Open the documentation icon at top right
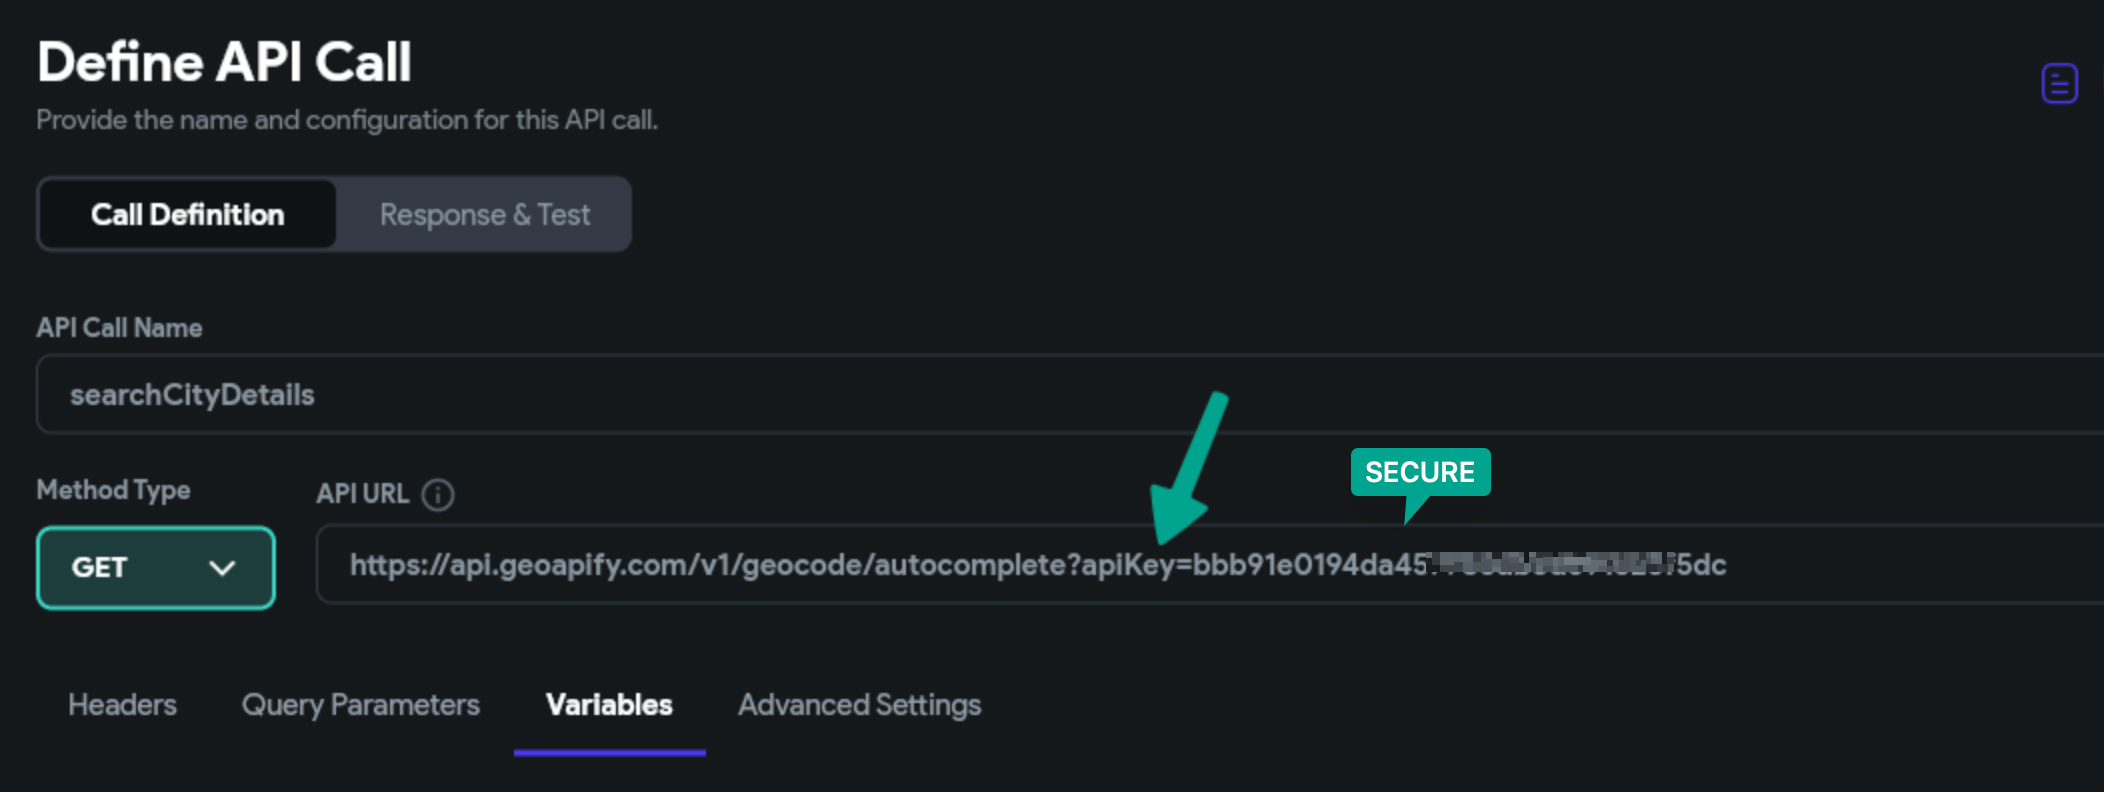Viewport: 2104px width, 792px height. [x=2059, y=83]
